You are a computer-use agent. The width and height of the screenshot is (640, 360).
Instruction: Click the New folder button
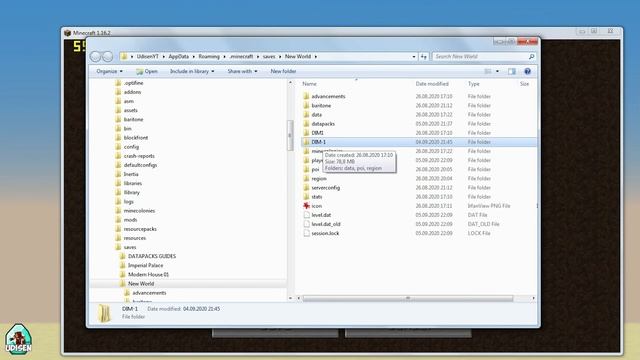pos(283,71)
